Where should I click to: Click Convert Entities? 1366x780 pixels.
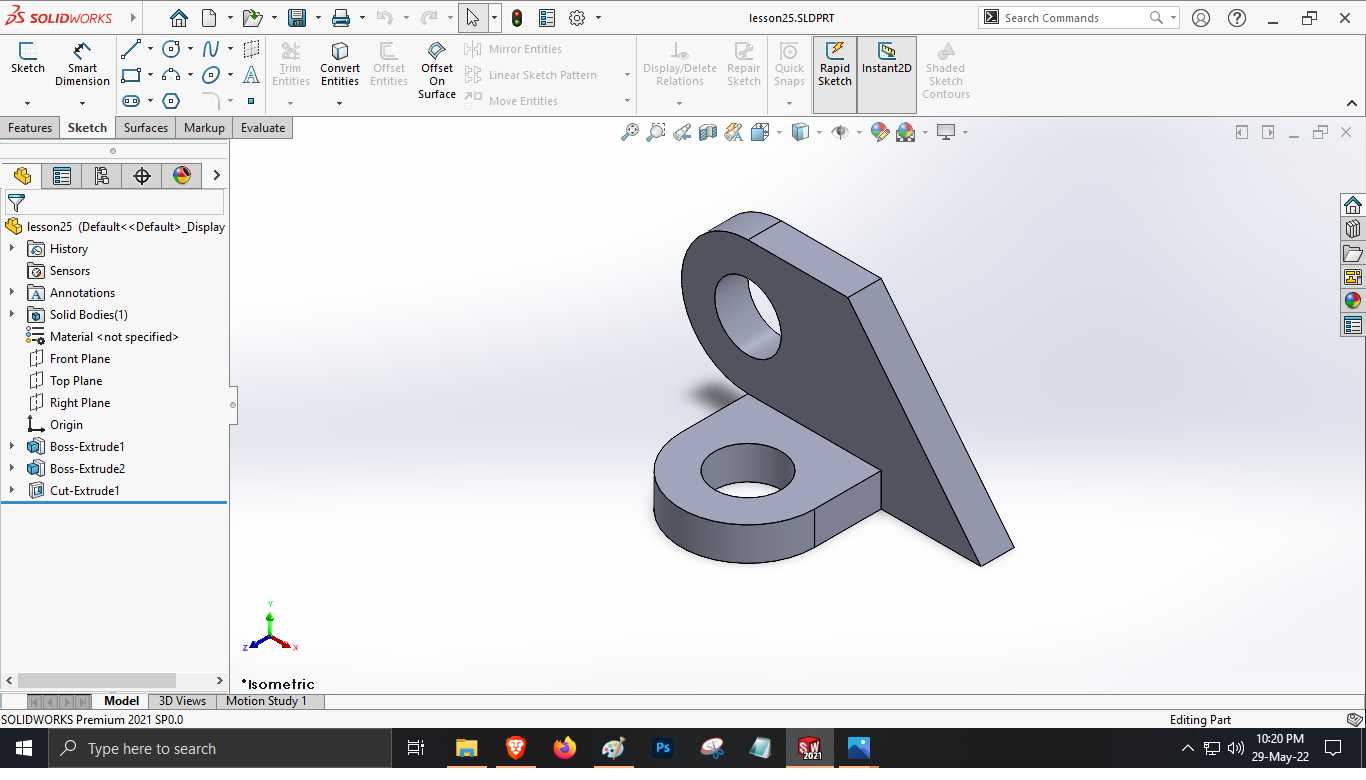[340, 64]
